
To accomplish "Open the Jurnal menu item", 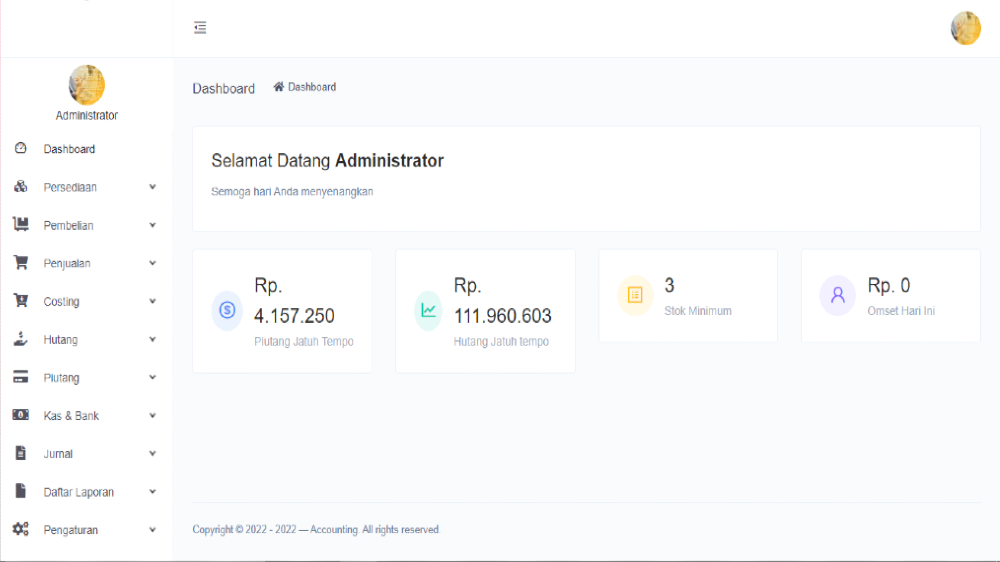I will [x=58, y=454].
